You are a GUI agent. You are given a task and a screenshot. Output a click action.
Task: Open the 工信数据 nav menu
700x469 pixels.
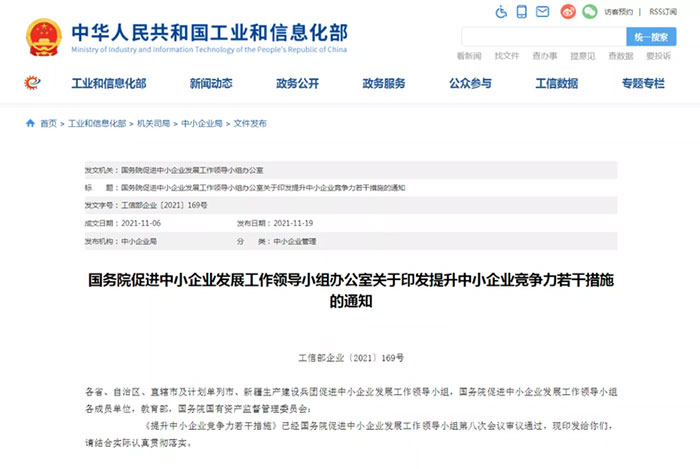click(x=557, y=83)
